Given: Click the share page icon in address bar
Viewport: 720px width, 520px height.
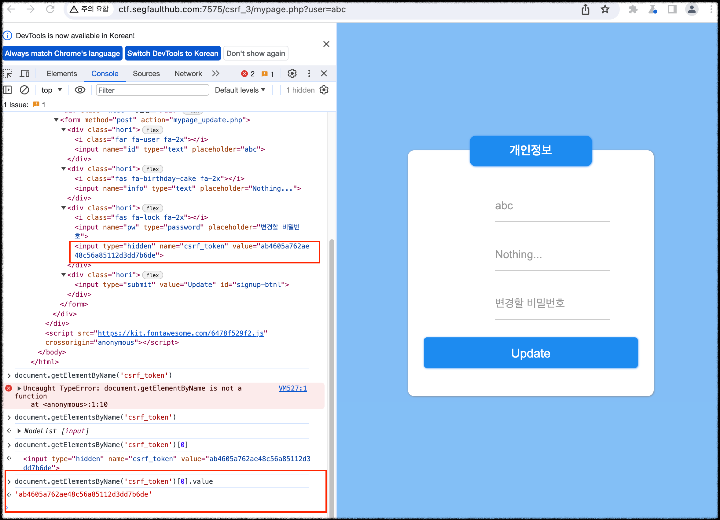Looking at the screenshot, I should tap(585, 10).
